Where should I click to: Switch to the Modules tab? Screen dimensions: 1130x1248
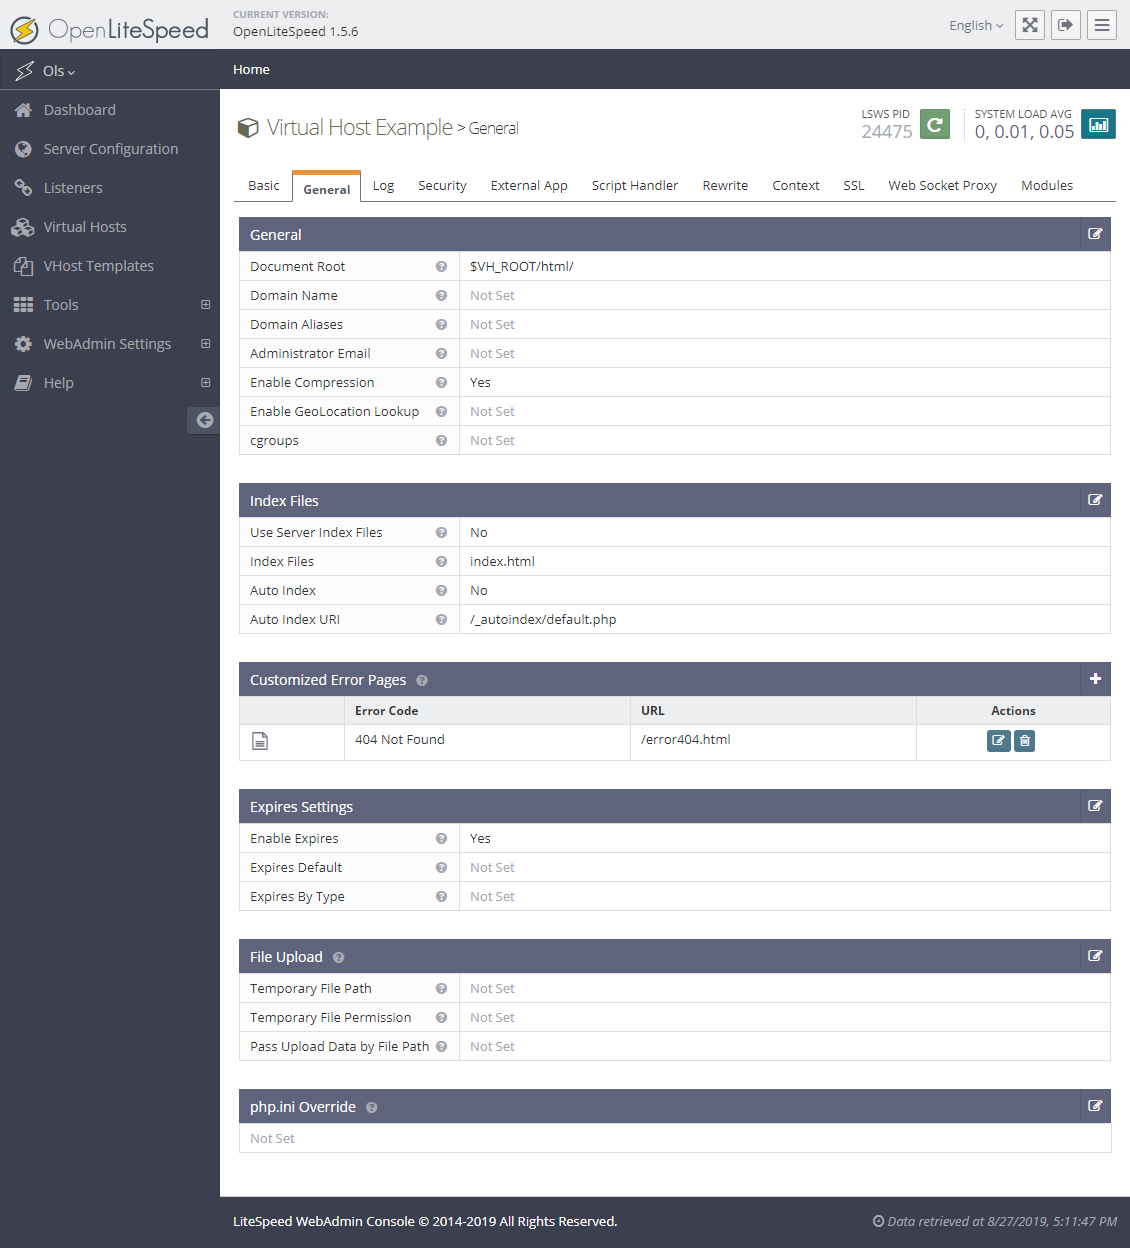coord(1047,186)
